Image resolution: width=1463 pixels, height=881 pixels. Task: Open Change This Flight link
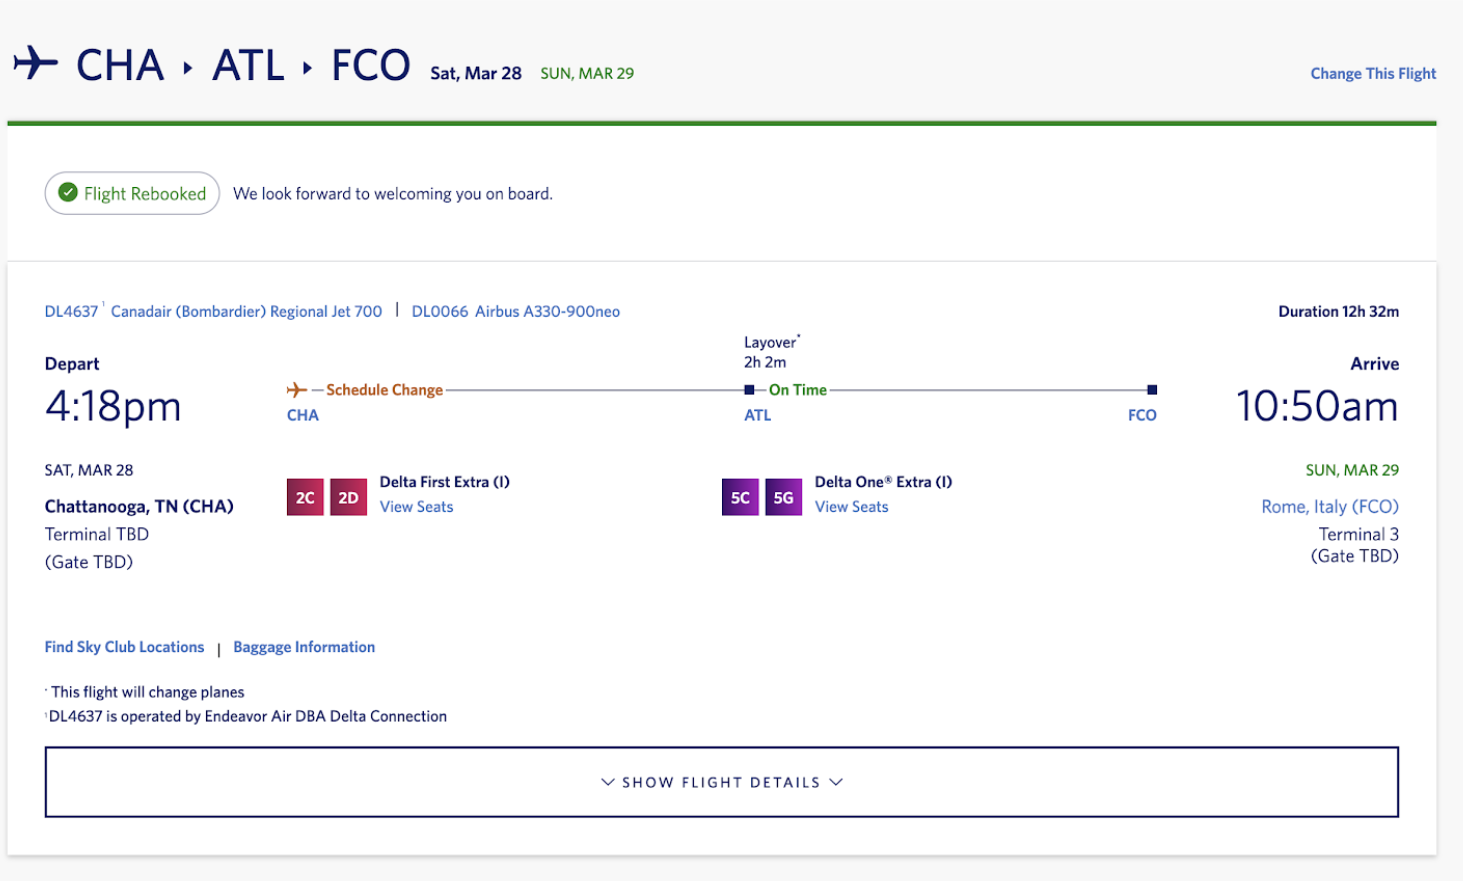tap(1373, 73)
